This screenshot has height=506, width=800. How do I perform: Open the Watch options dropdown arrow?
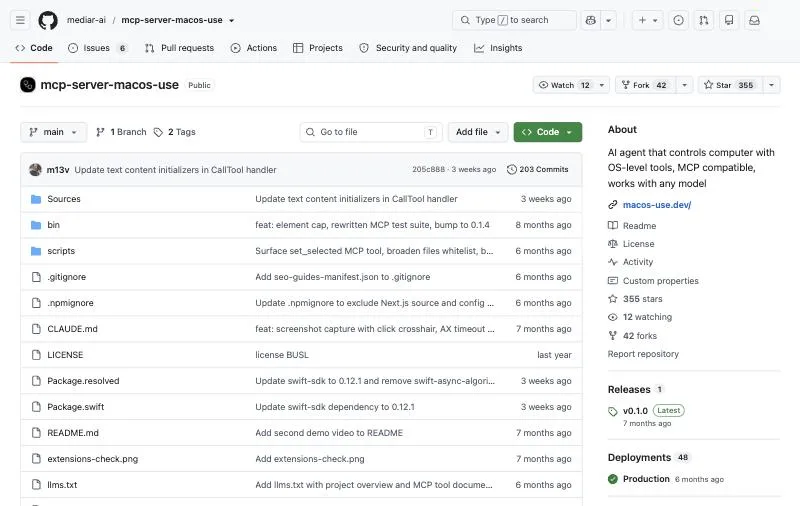[602, 85]
